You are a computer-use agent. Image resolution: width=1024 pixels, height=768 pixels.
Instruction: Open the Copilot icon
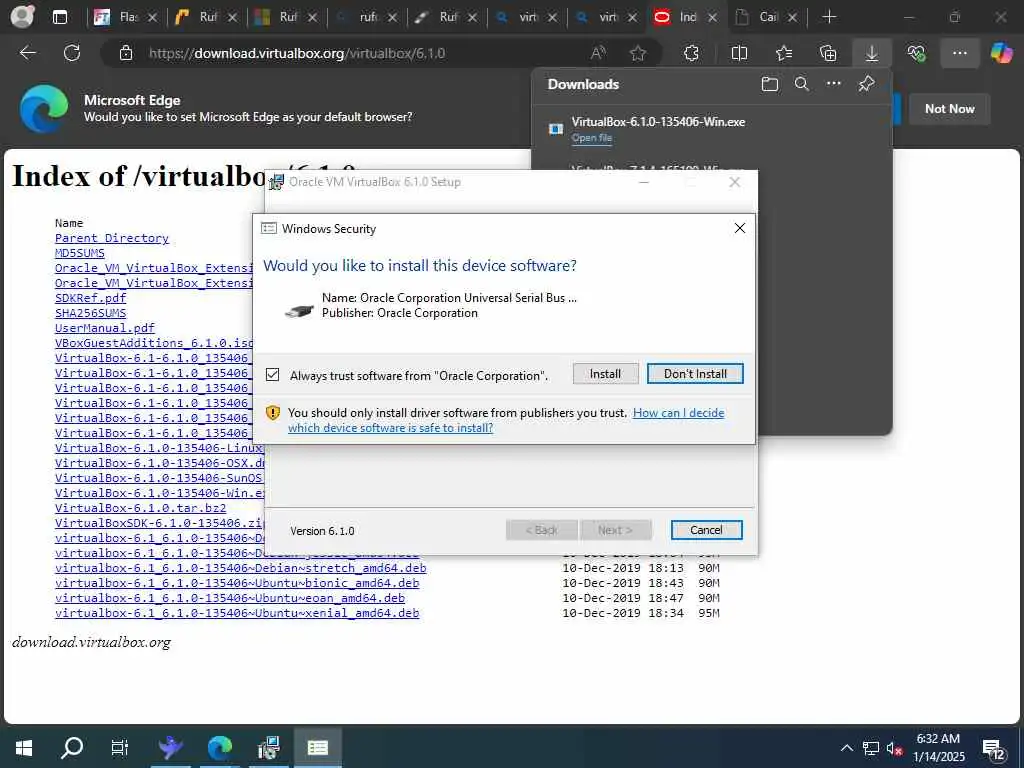tap(1002, 53)
